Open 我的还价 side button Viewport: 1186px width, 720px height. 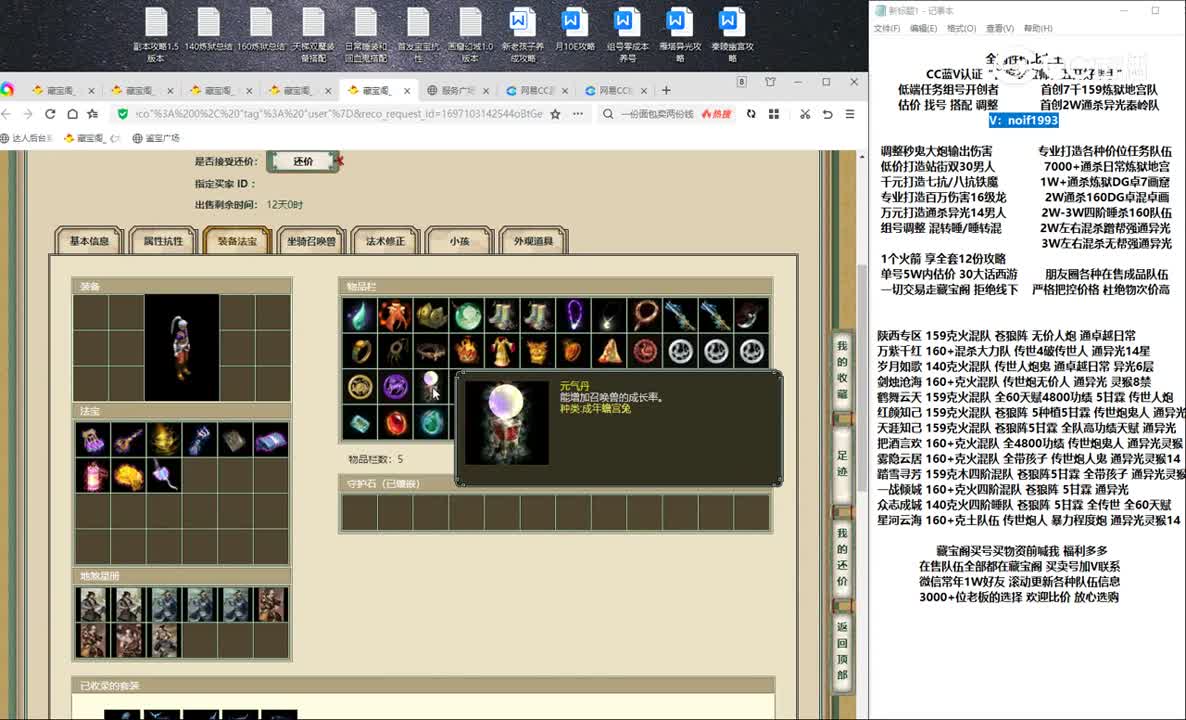(x=842, y=557)
